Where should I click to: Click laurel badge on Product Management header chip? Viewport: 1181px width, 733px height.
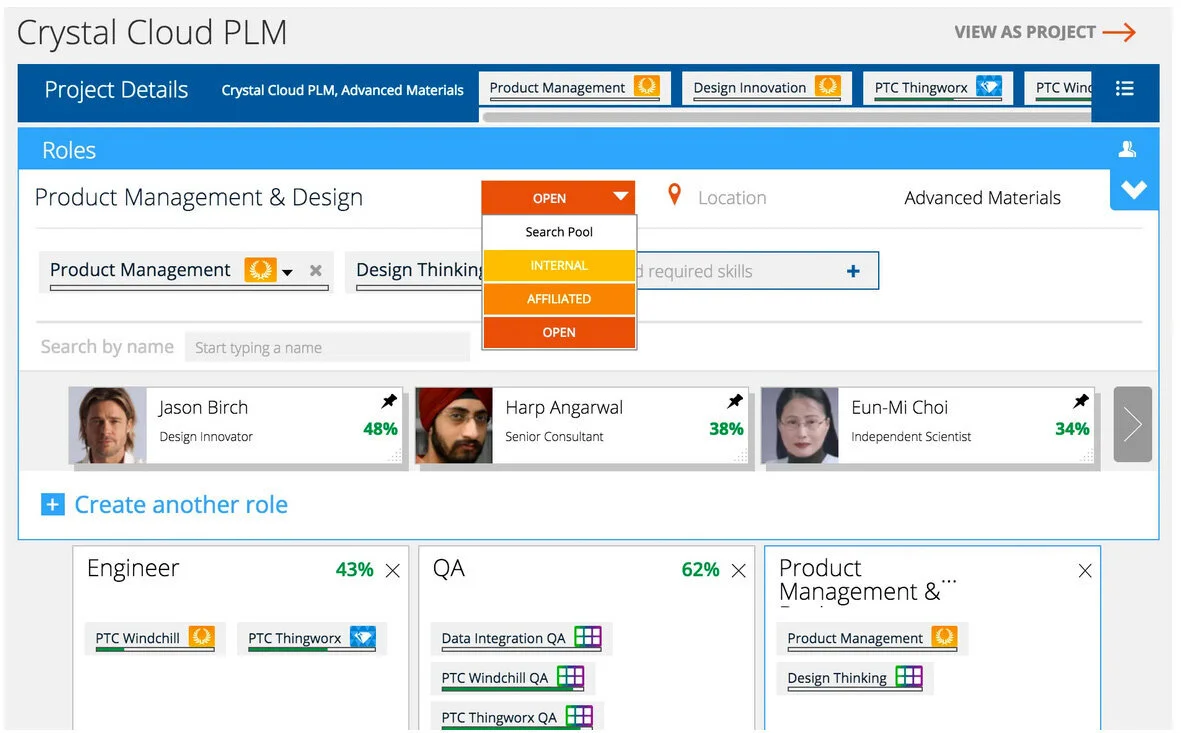(x=646, y=86)
